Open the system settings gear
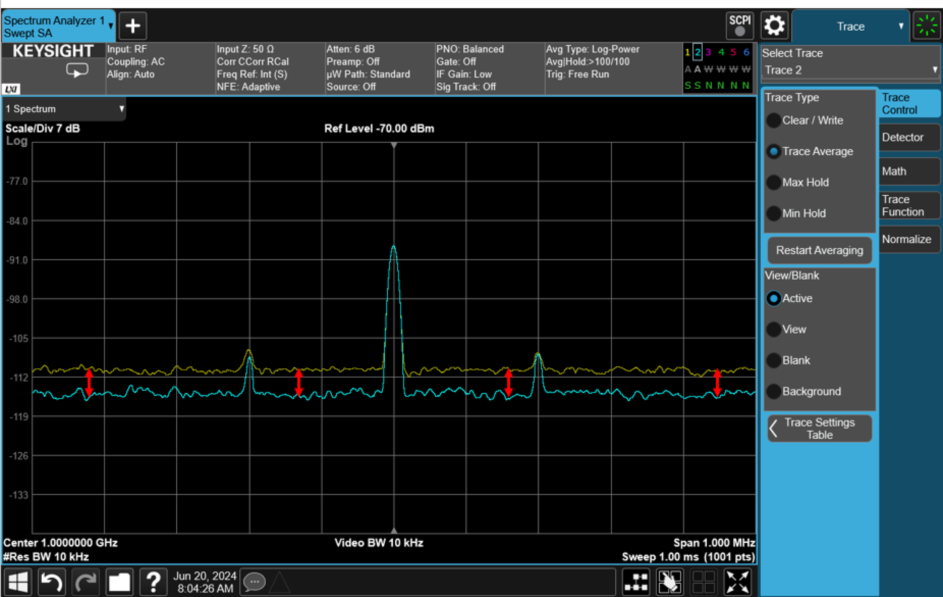Viewport: 943px width, 597px height. [x=775, y=26]
